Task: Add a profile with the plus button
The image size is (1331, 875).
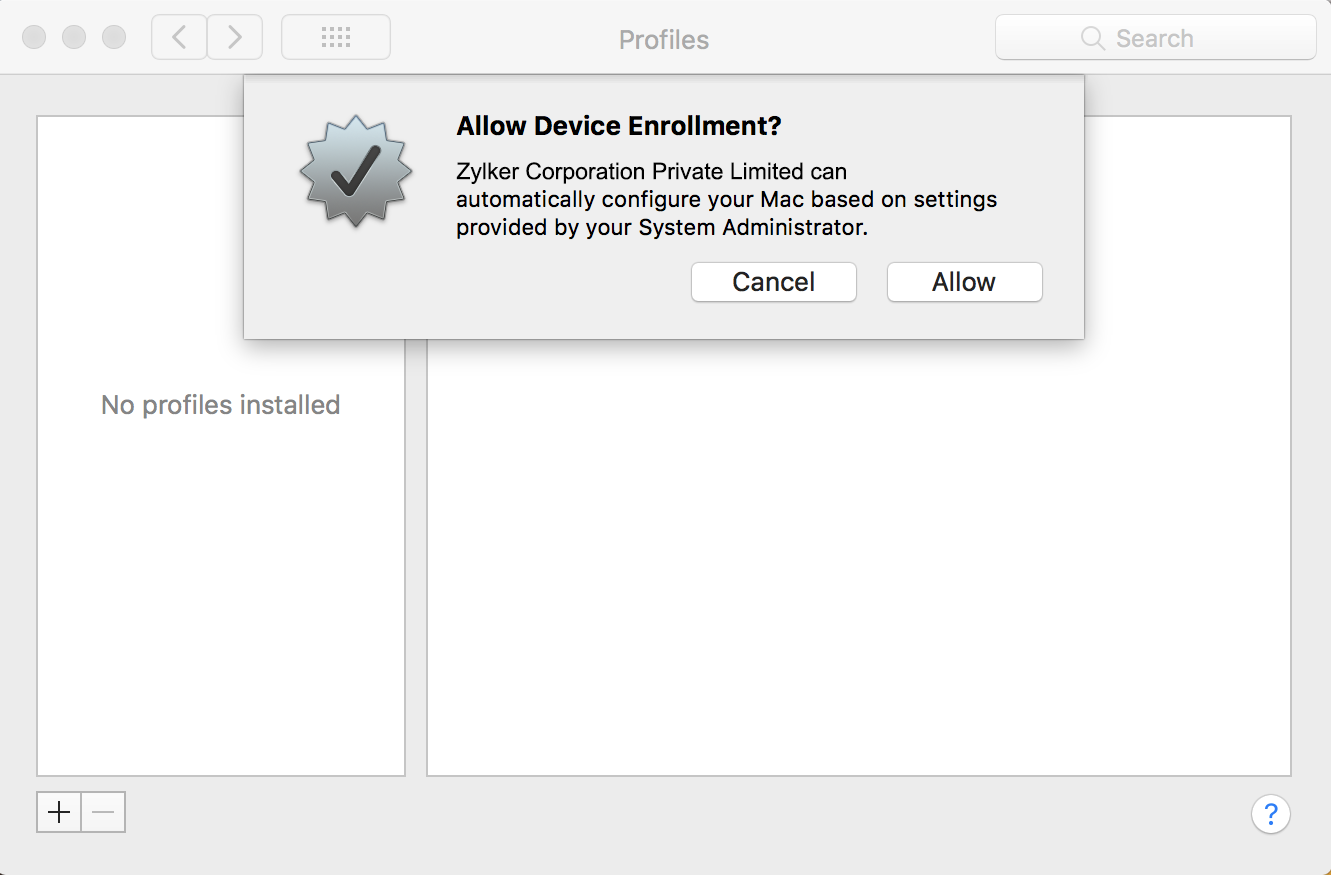Action: click(x=59, y=813)
